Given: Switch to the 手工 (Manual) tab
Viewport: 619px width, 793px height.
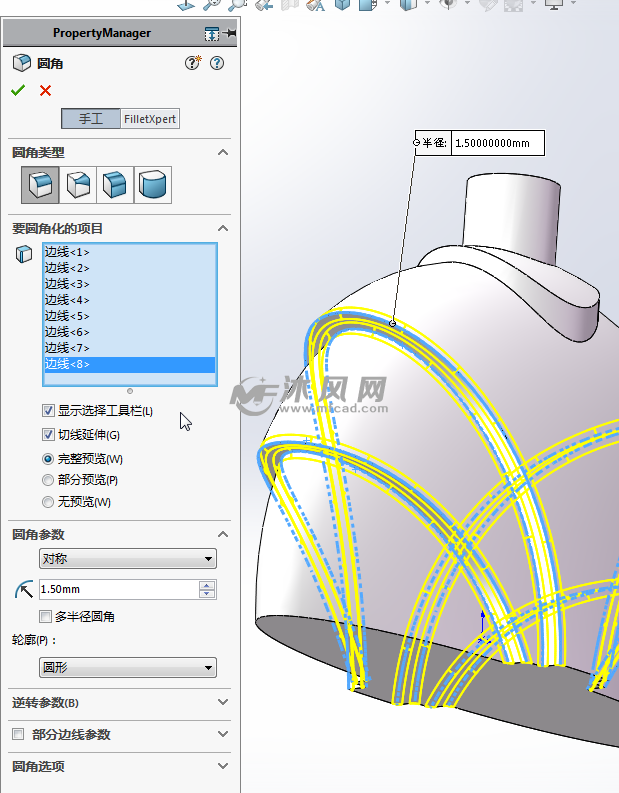Looking at the screenshot, I should click(91, 119).
